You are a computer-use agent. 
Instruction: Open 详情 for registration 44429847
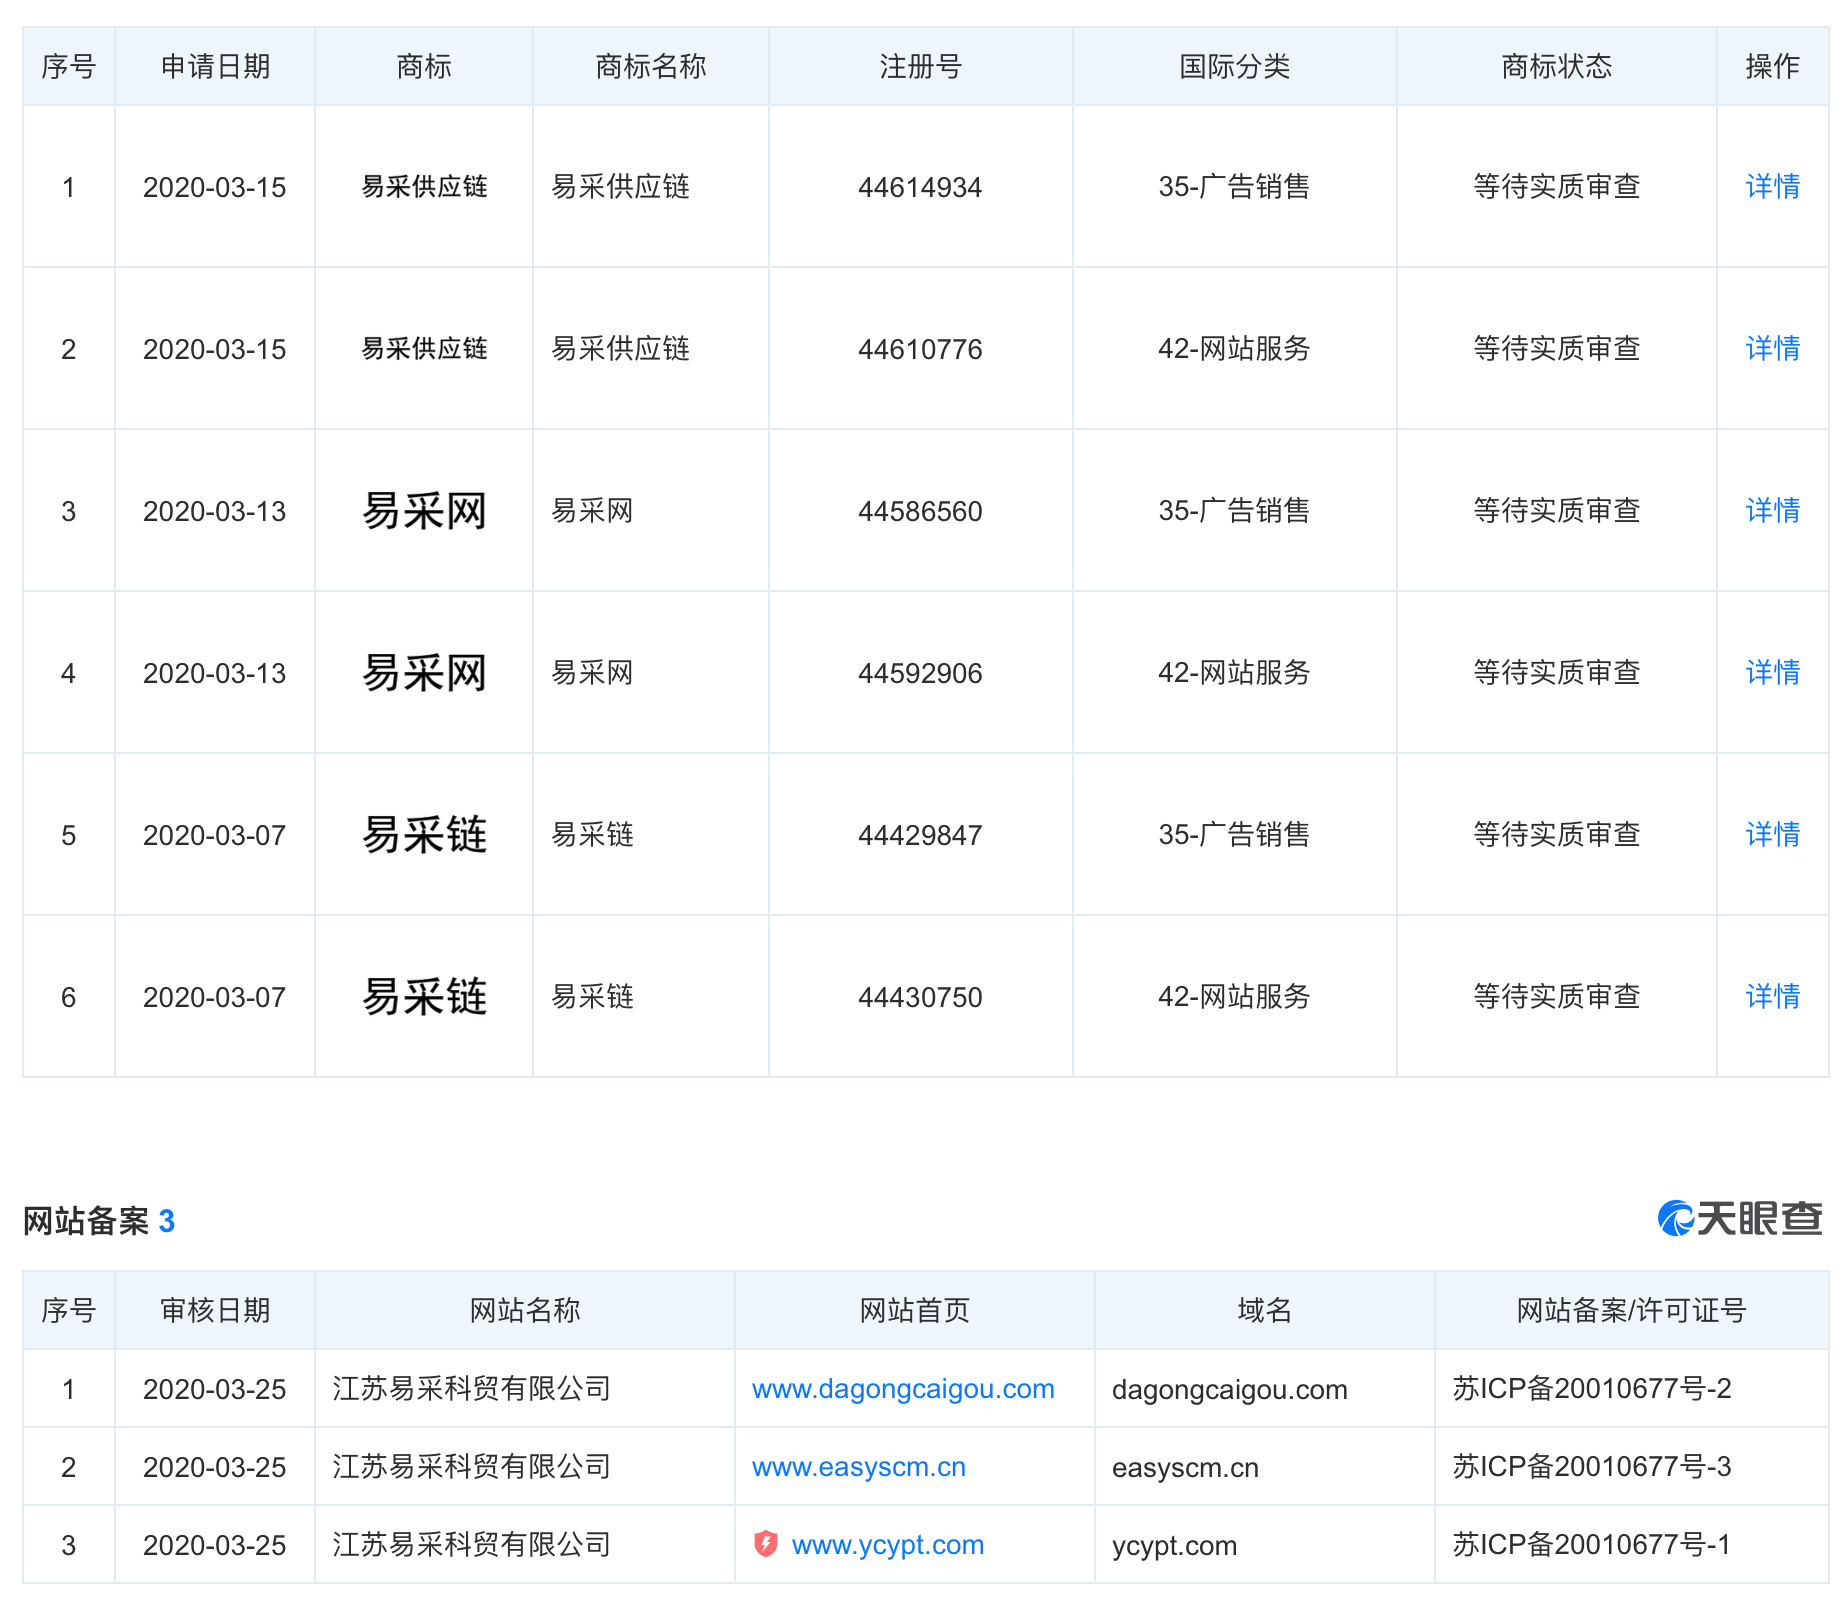[x=1772, y=834]
